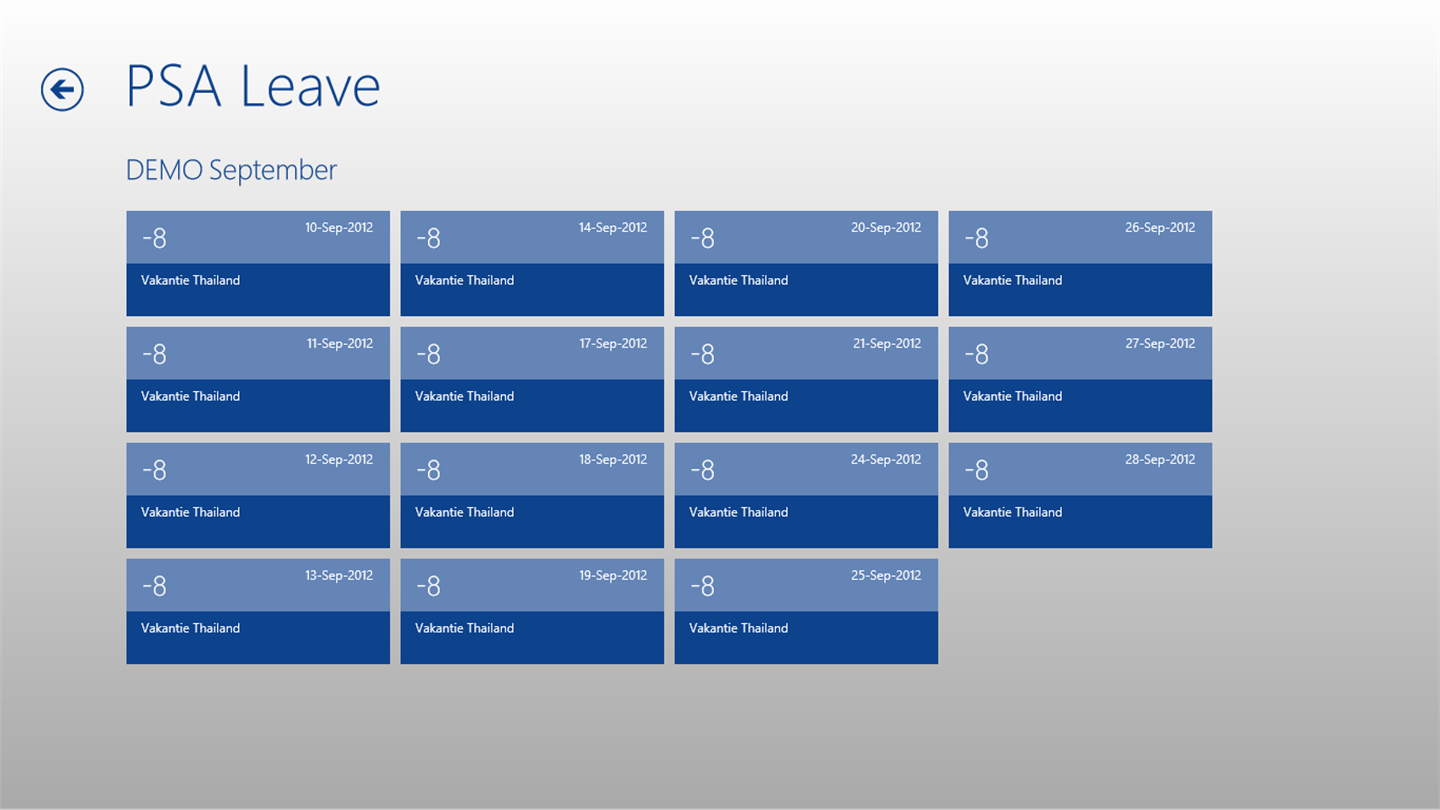Select the 17-Sep-2012 Vakantie Thailand entry
Screen dimensions: 1440x810
pyautogui.click(x=532, y=379)
